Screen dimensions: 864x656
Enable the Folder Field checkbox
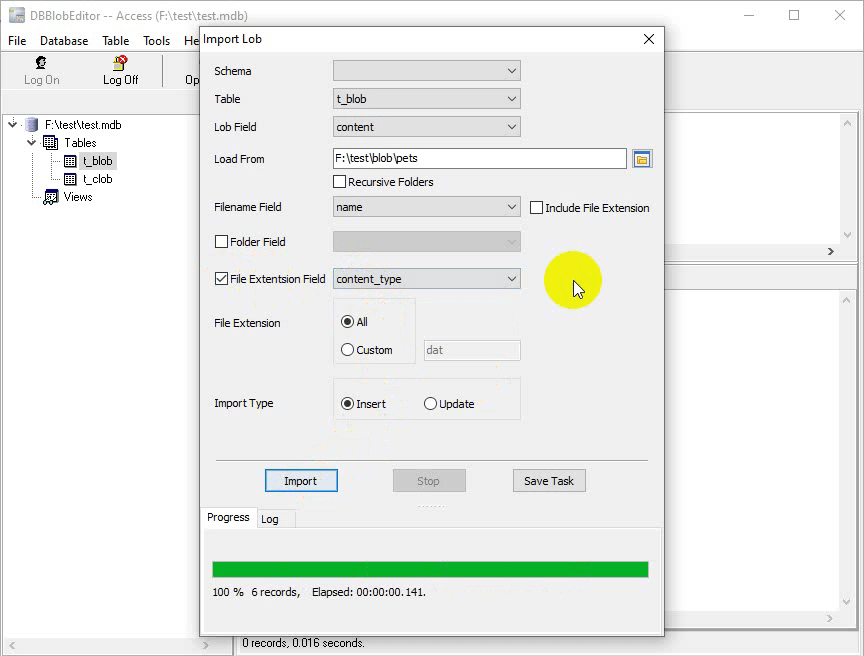[221, 242]
